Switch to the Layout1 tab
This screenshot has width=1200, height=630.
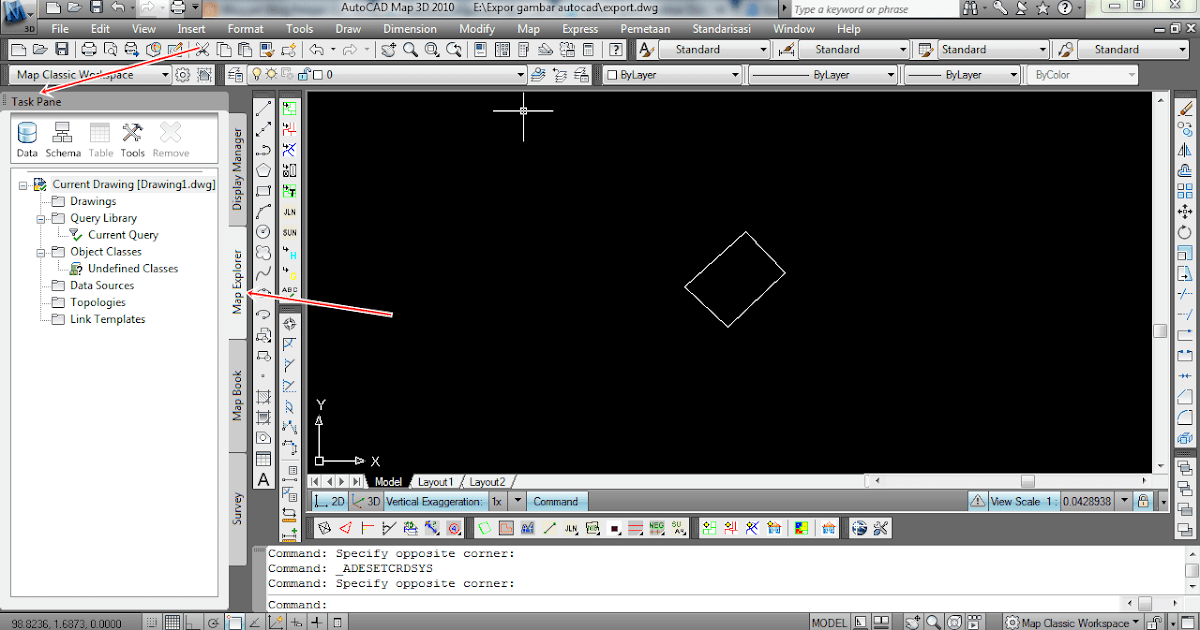point(435,482)
